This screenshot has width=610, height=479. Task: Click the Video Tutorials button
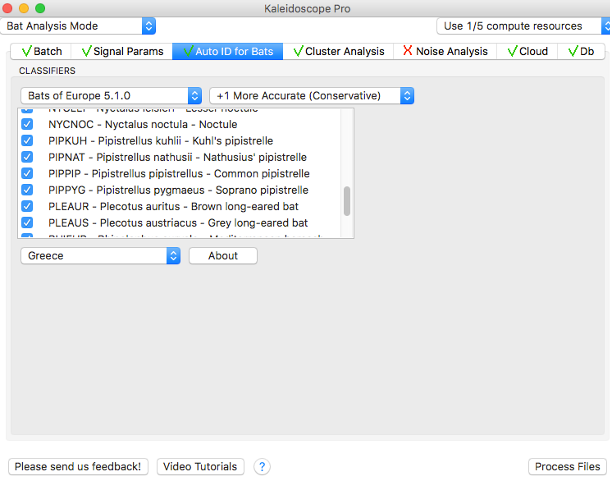coord(200,466)
